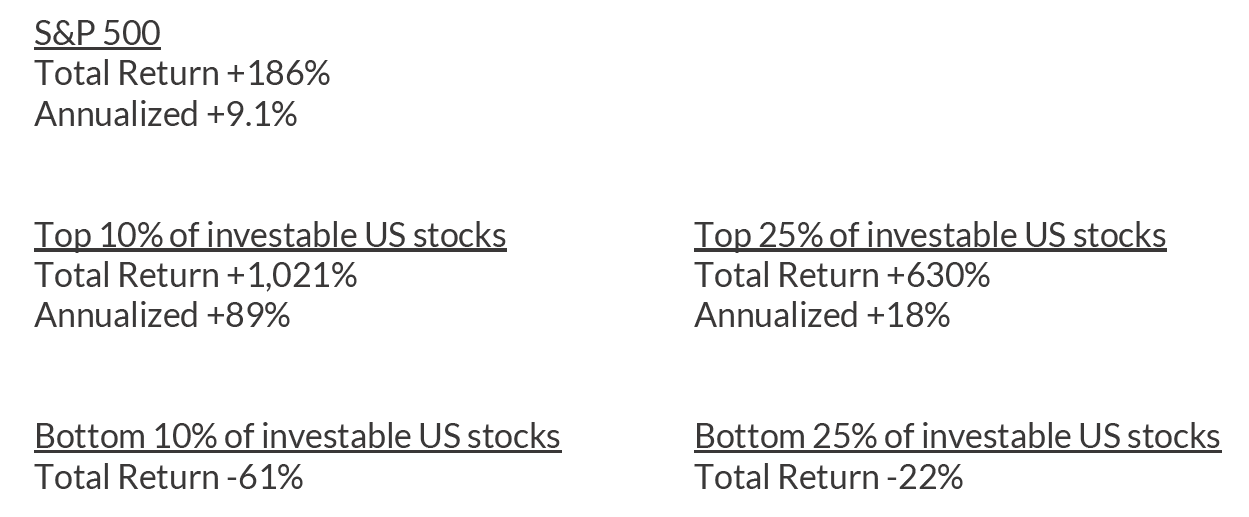Open the Top 10% of investable US stocks heading
This screenshot has width=1249, height=517.
click(x=270, y=235)
